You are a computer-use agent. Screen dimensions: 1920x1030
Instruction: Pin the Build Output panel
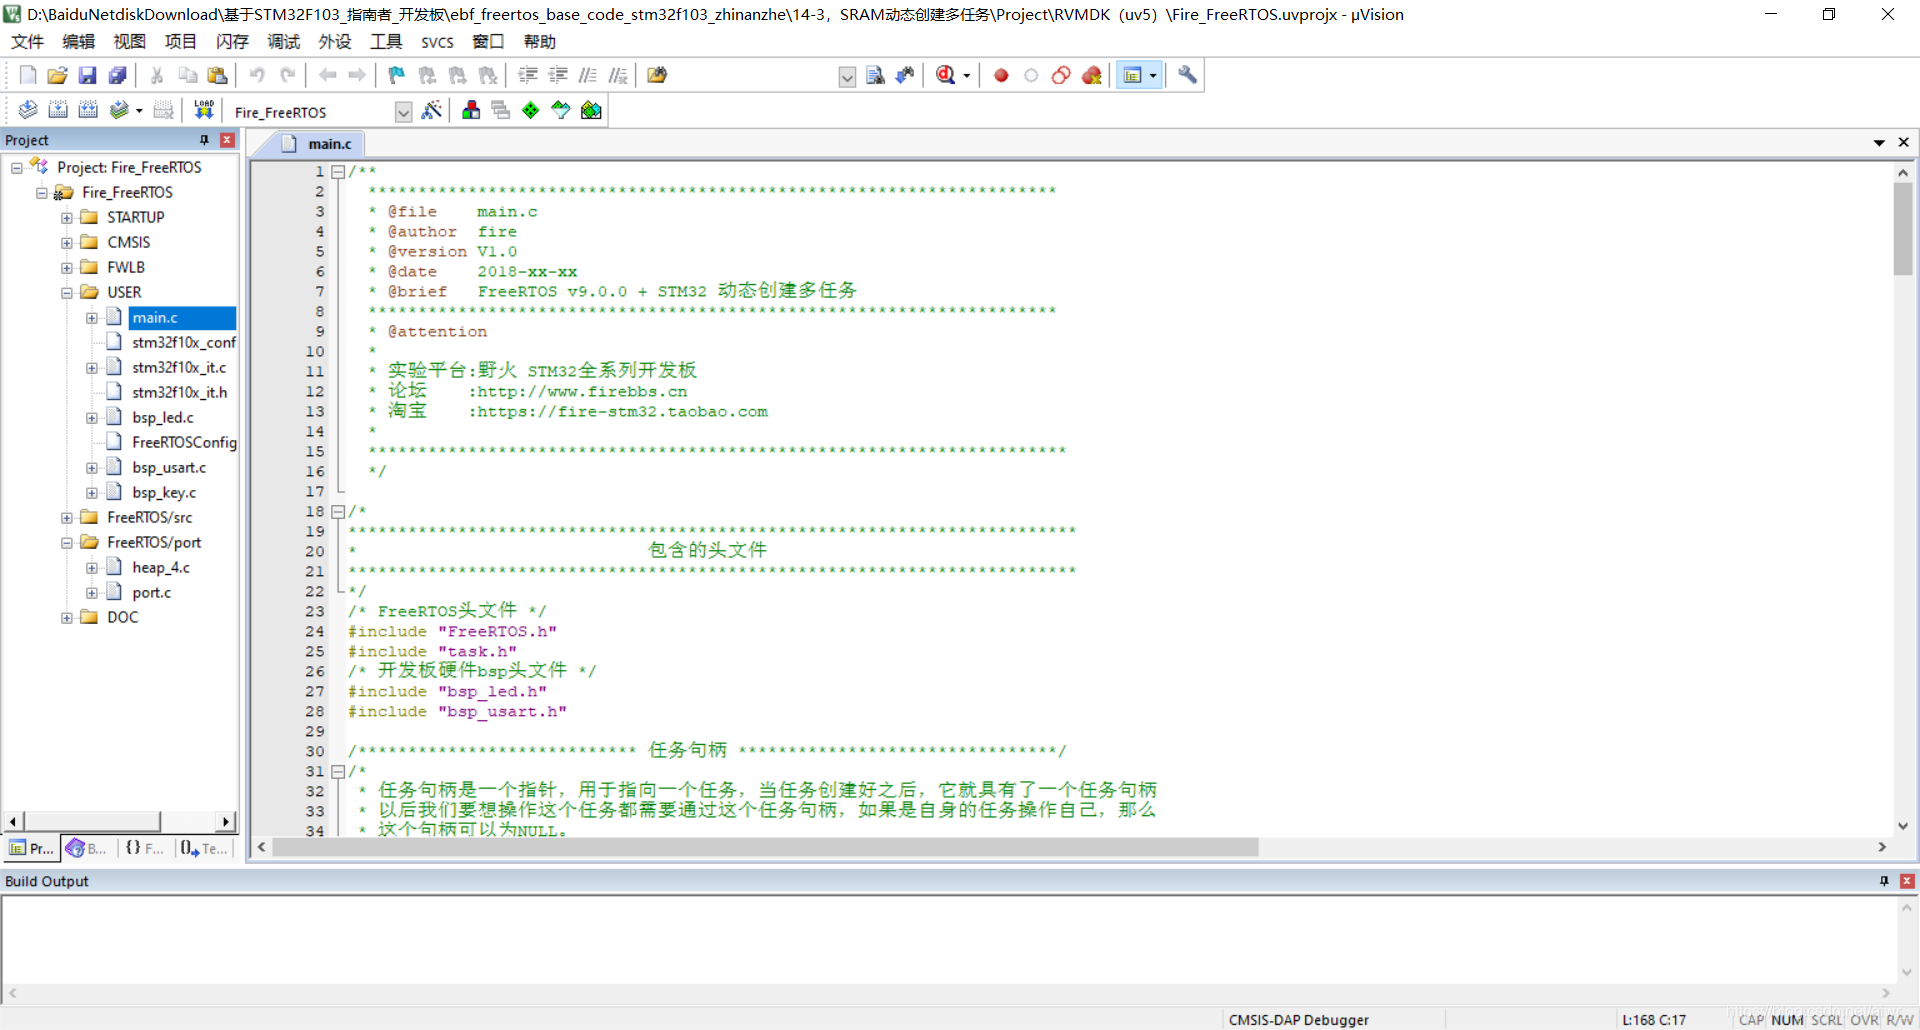point(1884,881)
